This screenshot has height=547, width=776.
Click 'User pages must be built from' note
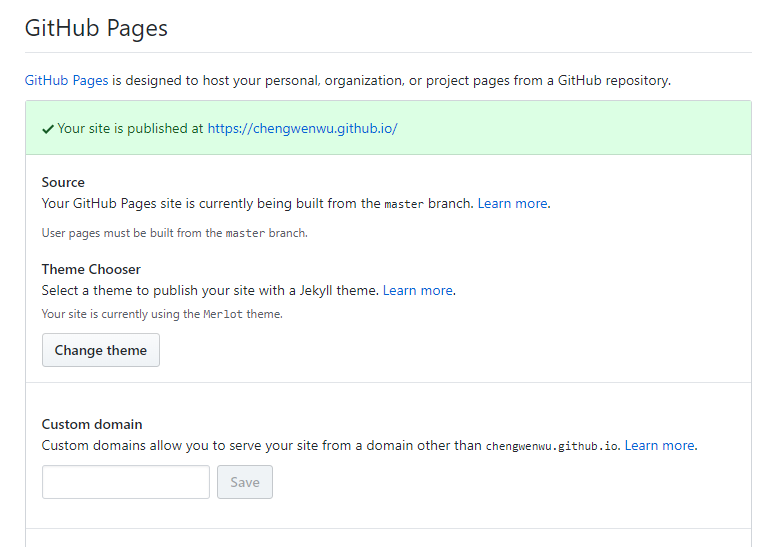point(175,233)
